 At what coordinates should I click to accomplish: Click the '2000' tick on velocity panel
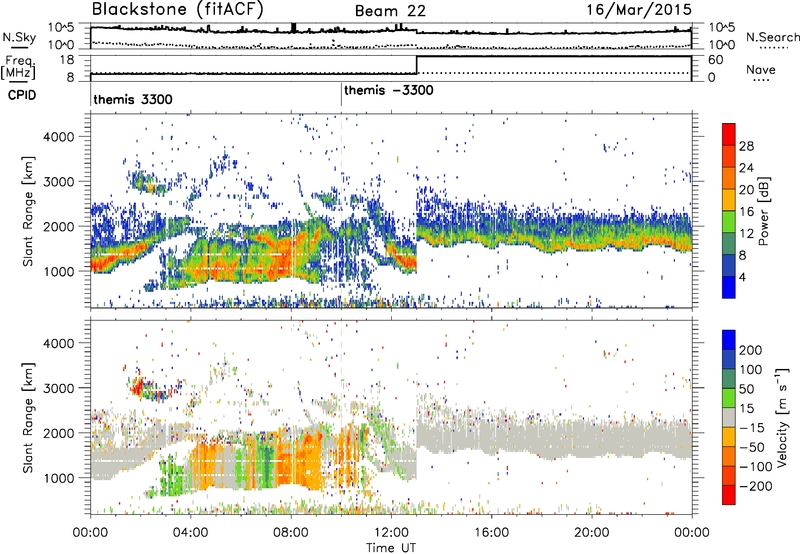(58, 433)
